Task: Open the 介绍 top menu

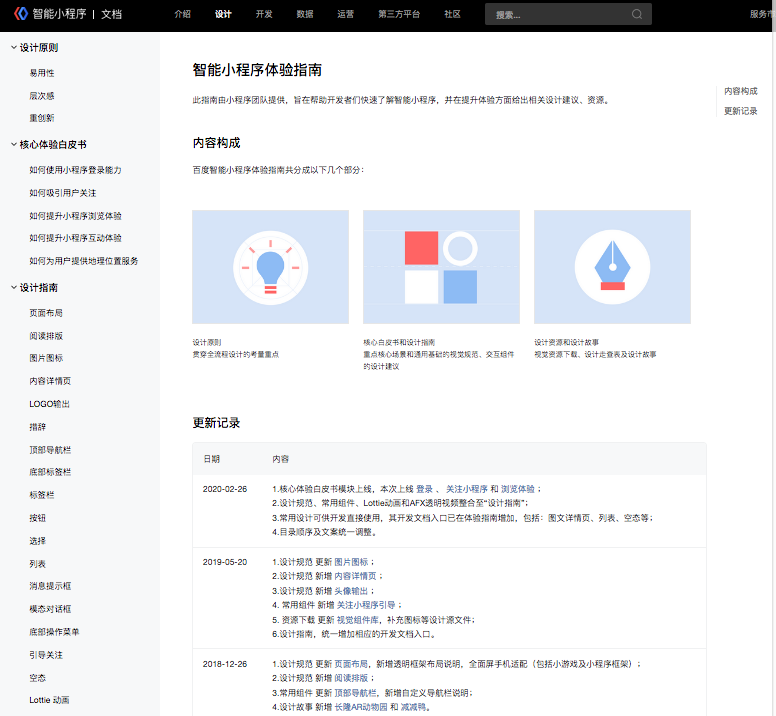Action: point(183,14)
